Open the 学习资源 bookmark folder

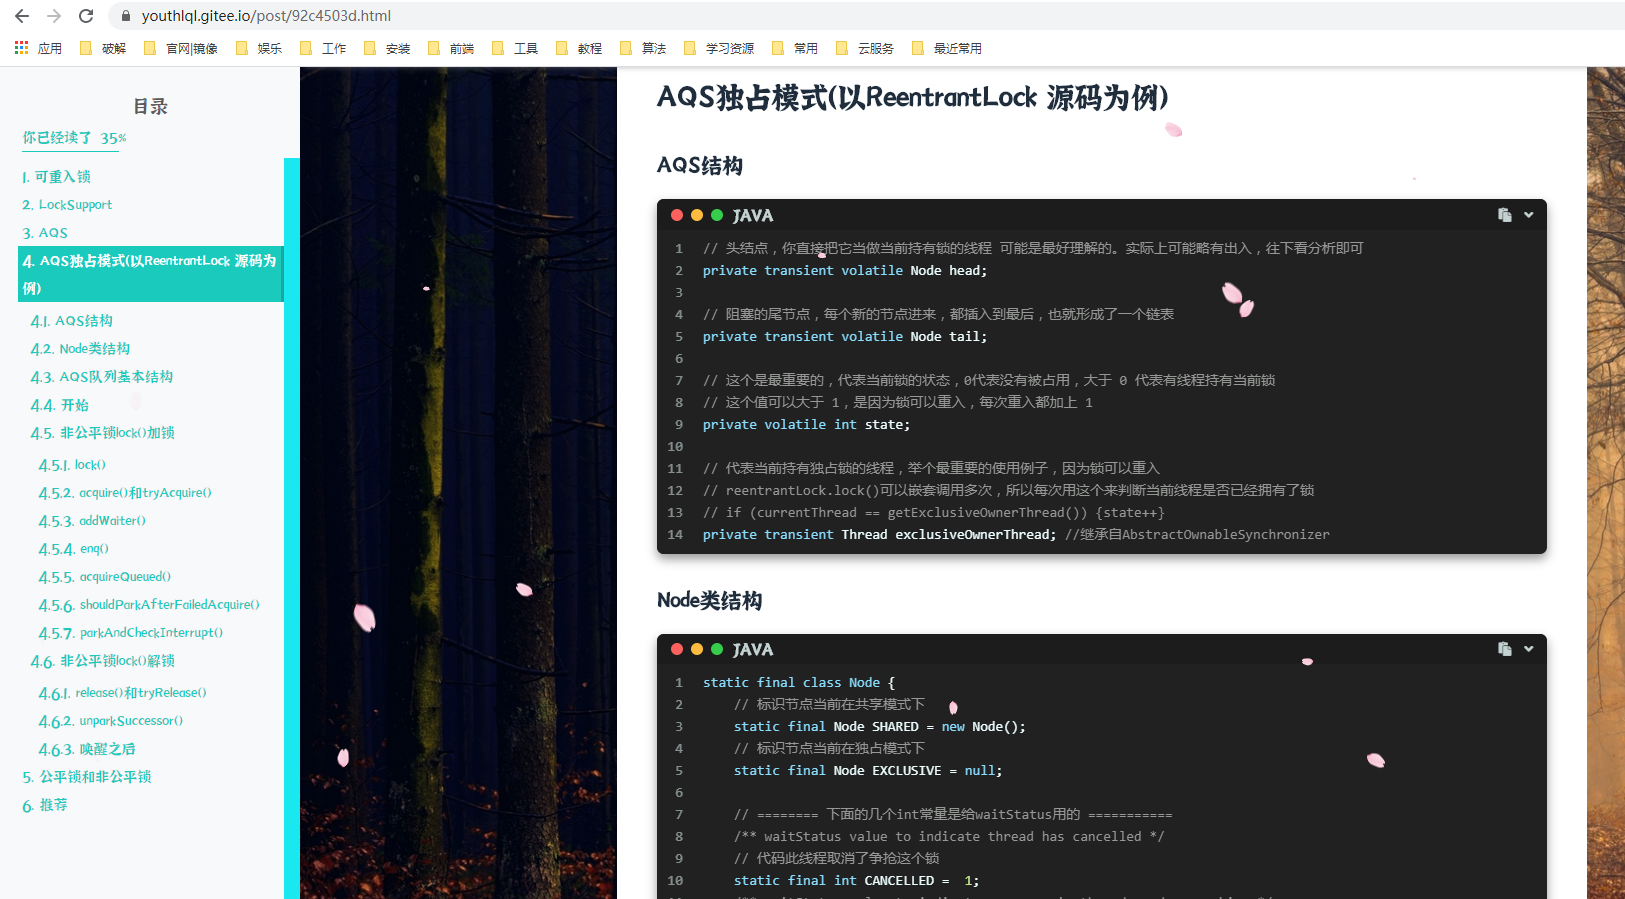pyautogui.click(x=719, y=48)
